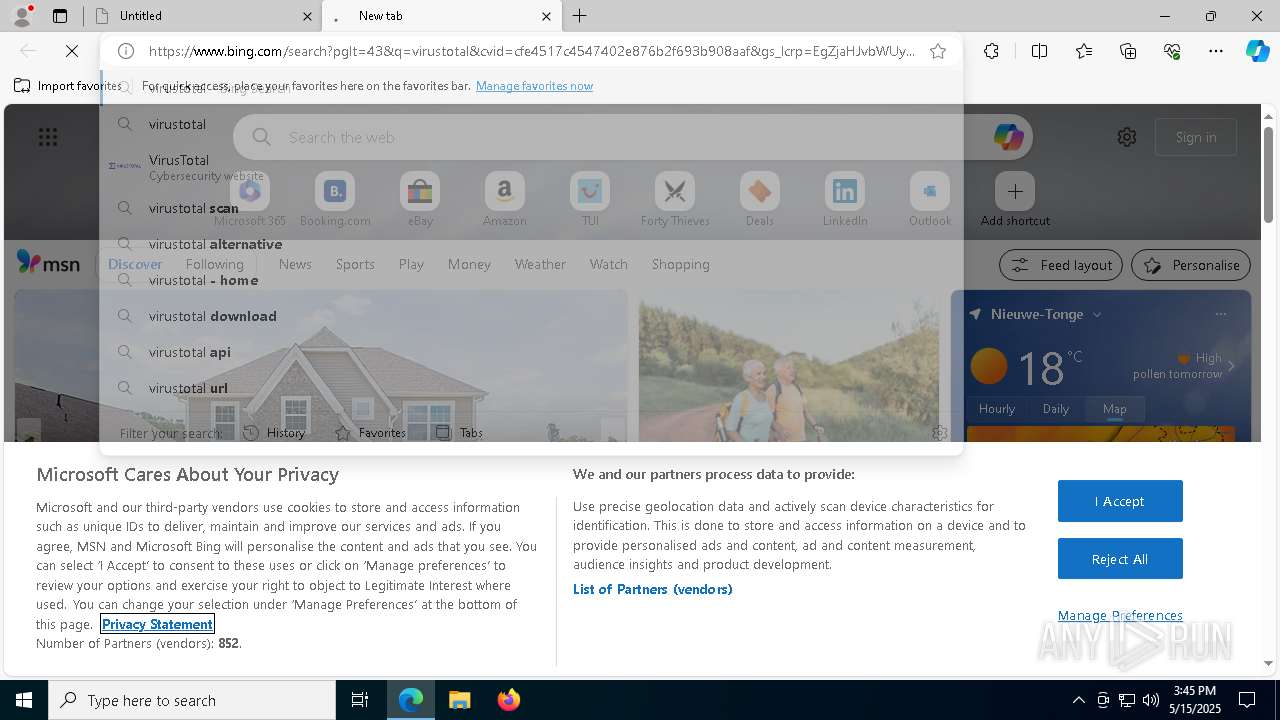Open the Collections icon
The image size is (1280, 720).
click(1128, 51)
